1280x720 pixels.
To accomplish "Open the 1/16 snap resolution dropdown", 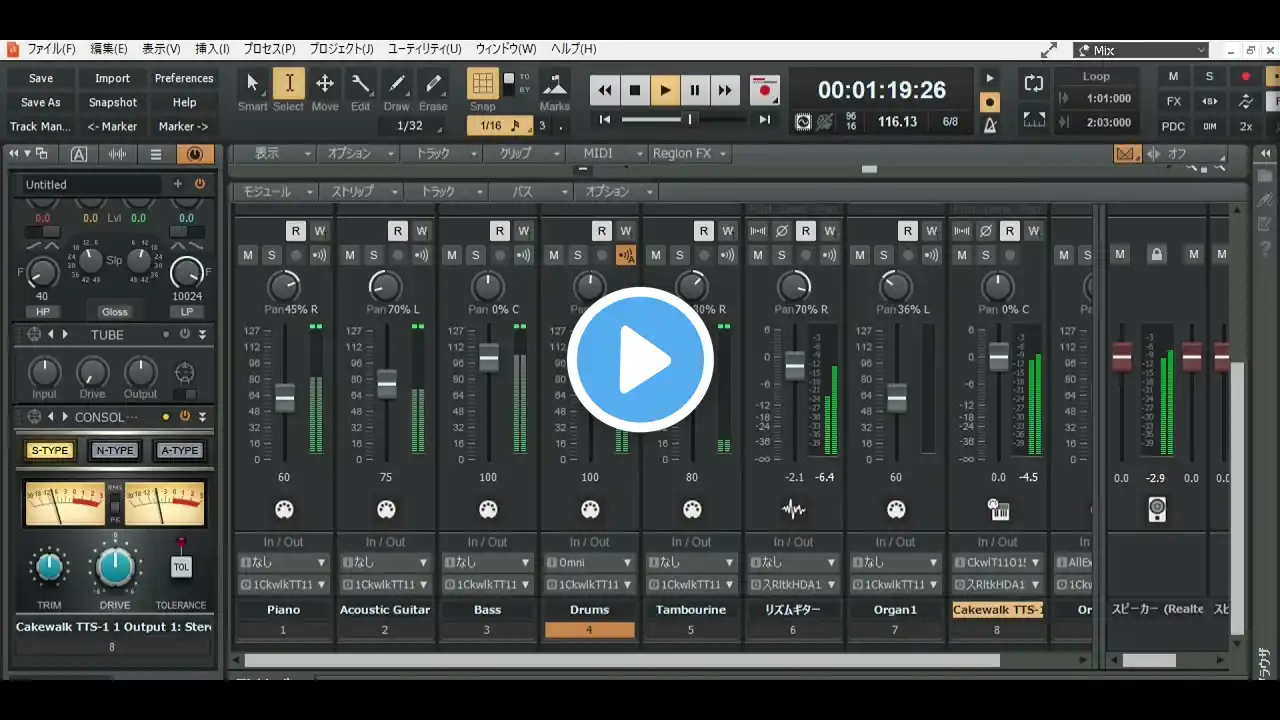I will [x=500, y=125].
